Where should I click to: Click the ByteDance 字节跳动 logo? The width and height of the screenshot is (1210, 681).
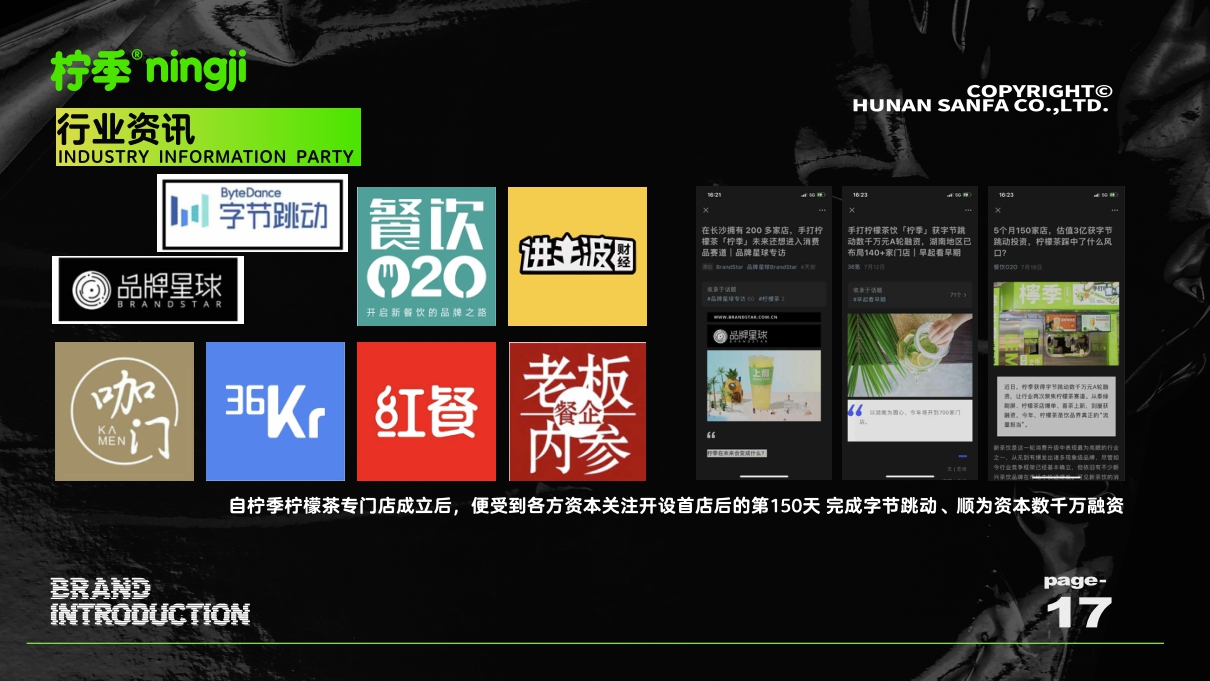(x=252, y=213)
